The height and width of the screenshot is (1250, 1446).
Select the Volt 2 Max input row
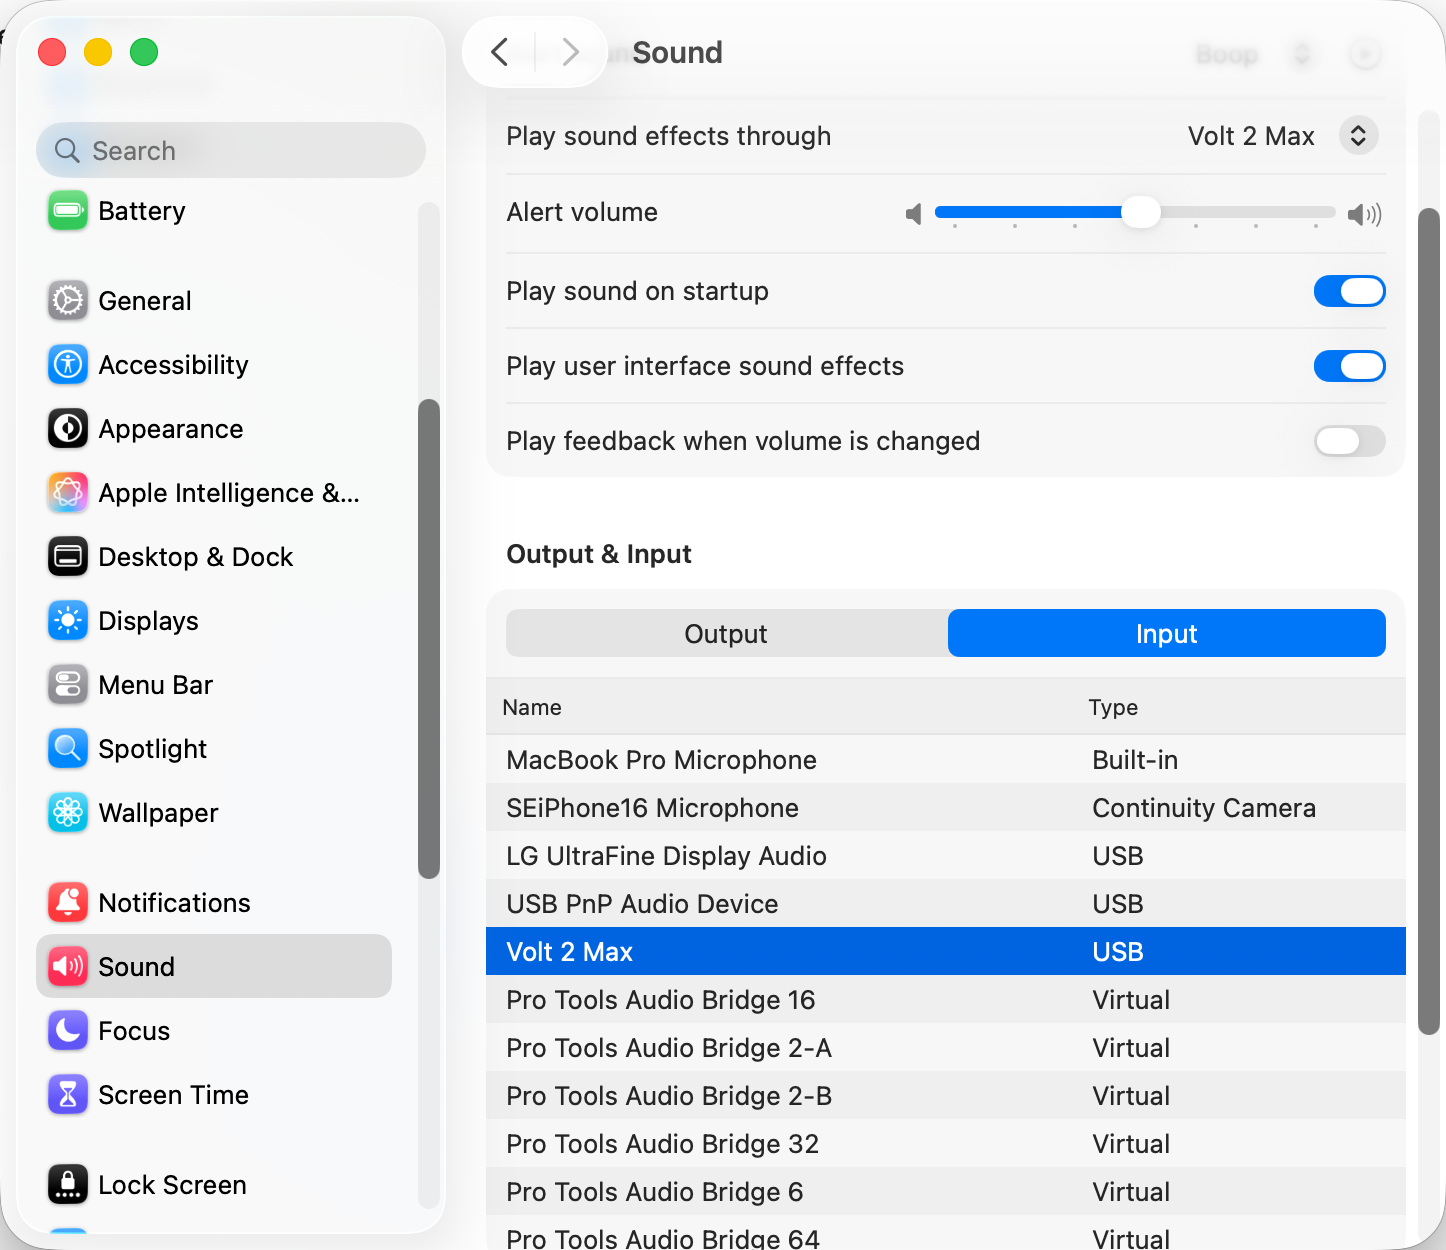[946, 952]
